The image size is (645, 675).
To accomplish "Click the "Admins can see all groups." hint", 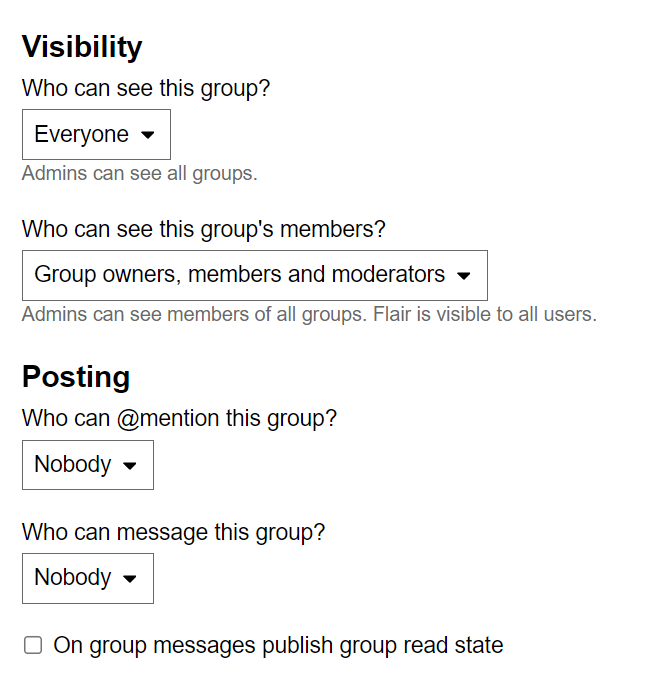I will [140, 174].
